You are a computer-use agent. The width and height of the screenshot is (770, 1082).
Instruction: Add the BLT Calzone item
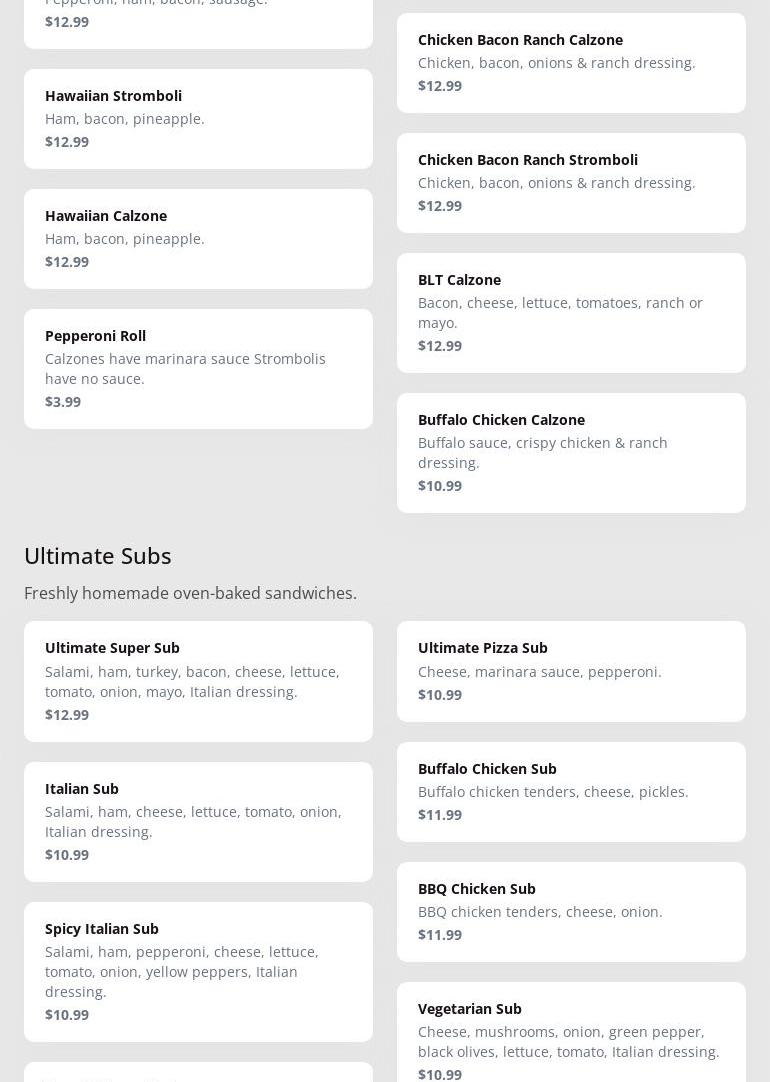point(571,312)
